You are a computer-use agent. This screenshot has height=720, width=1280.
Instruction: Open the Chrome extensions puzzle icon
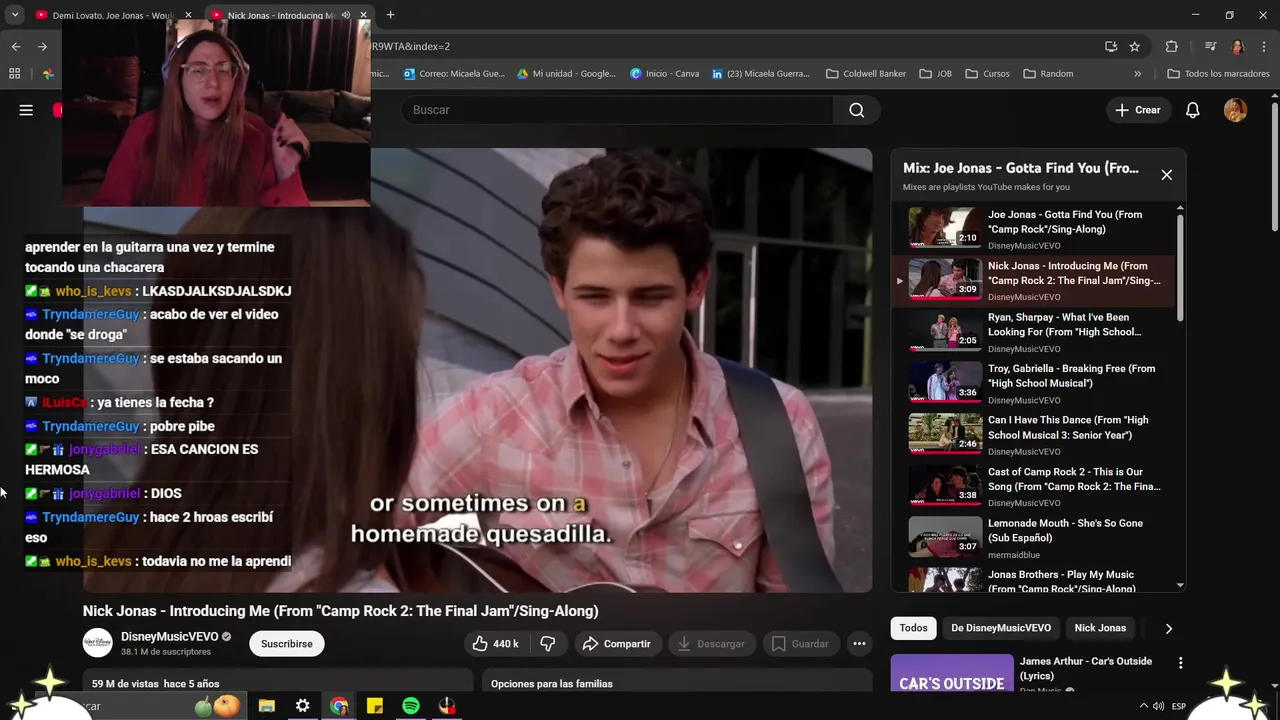click(x=1171, y=46)
